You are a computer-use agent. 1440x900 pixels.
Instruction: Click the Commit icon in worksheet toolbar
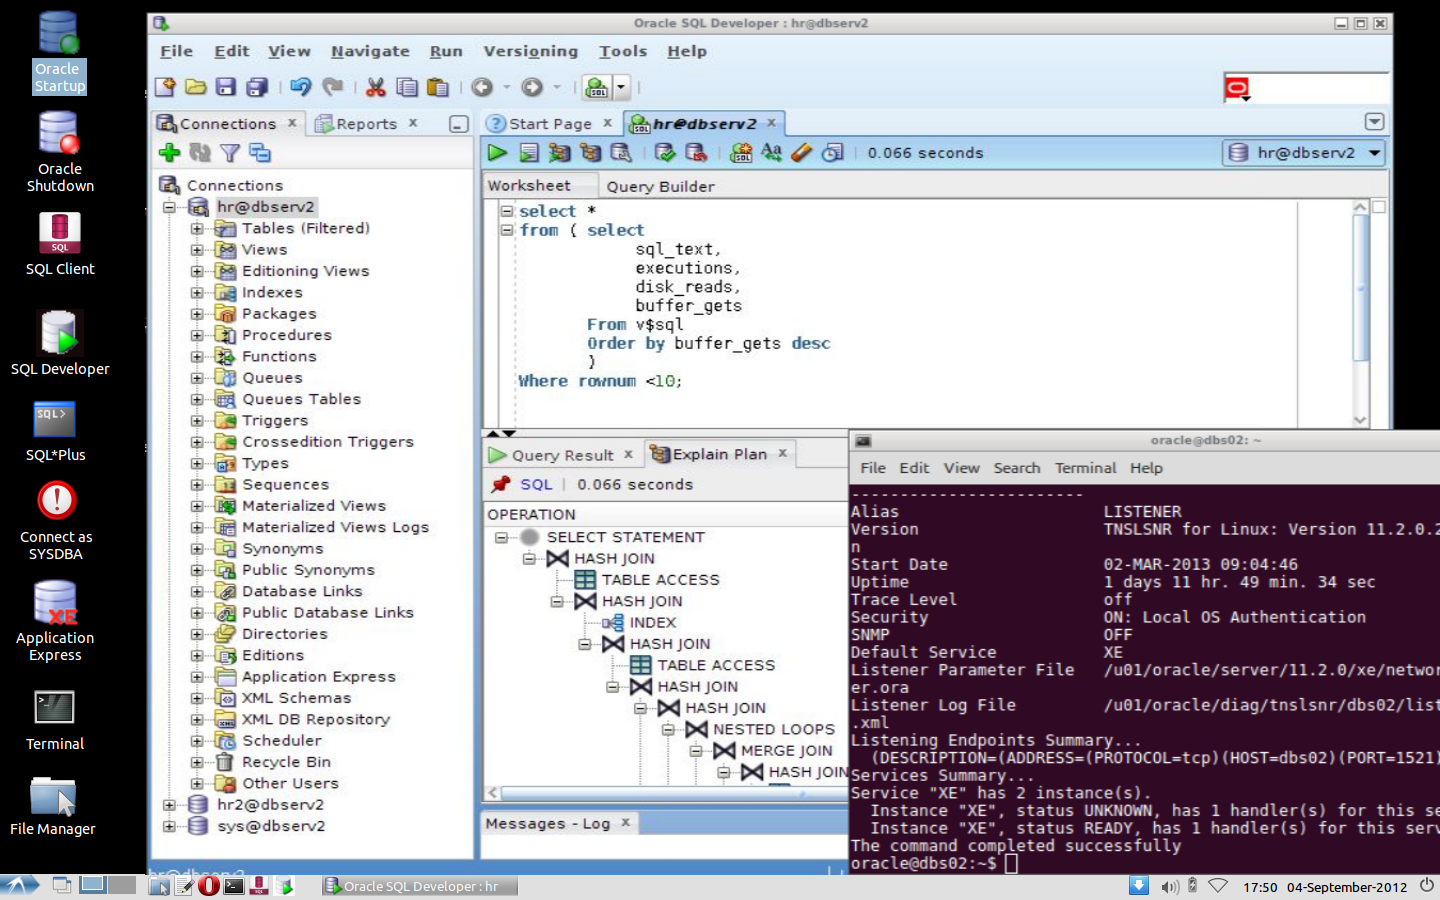[665, 153]
